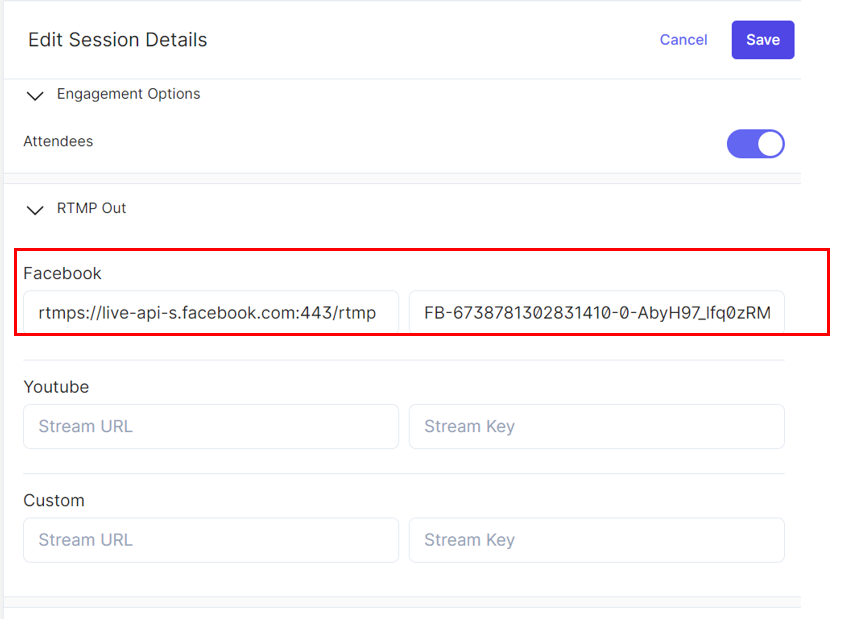This screenshot has height=636, width=853.
Task: Click the Save button
Action: [762, 40]
